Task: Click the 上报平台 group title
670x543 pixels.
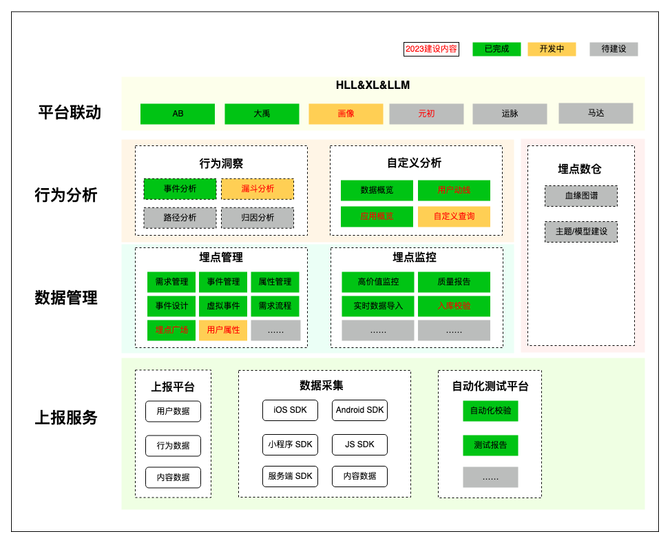Action: click(173, 387)
